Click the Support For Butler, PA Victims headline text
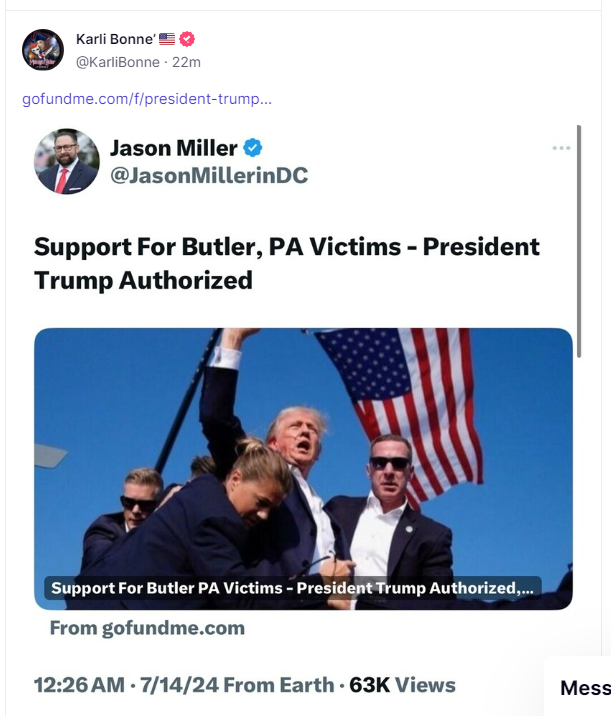This screenshot has width=611, height=716. coord(287,263)
